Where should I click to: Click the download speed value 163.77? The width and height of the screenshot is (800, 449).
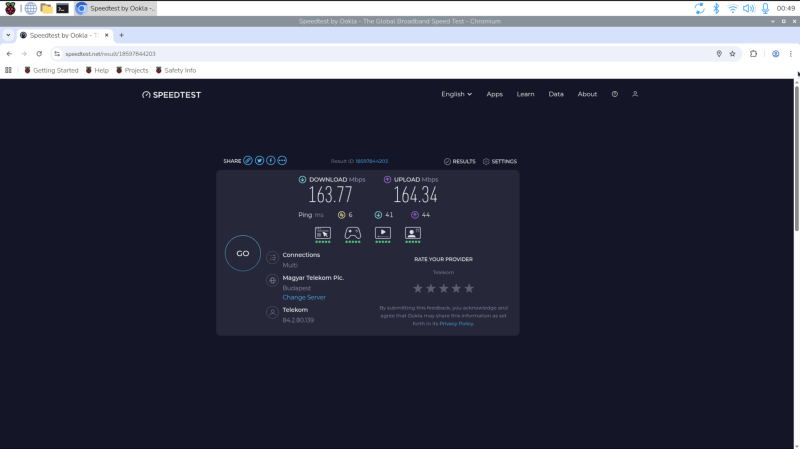(330, 195)
